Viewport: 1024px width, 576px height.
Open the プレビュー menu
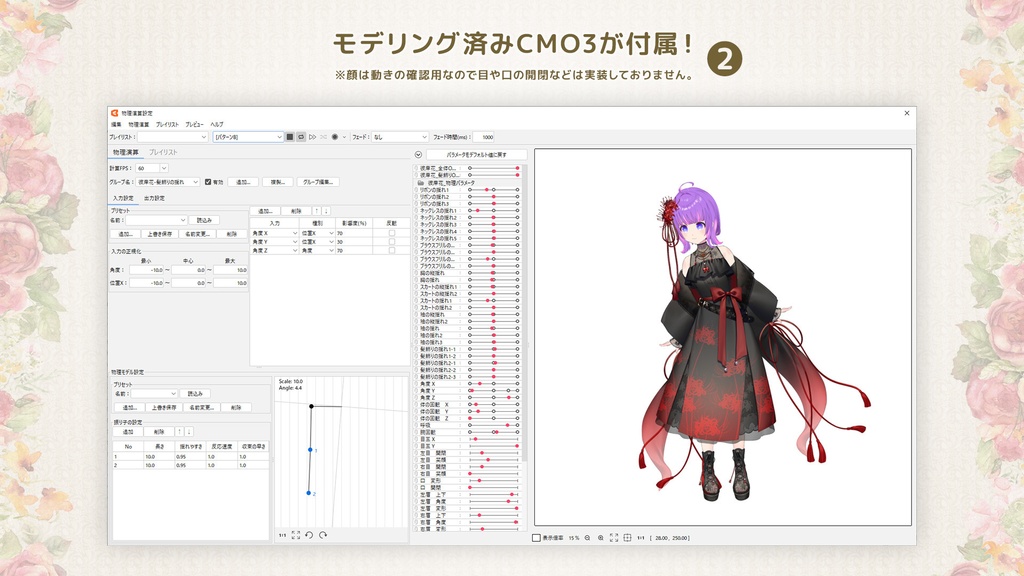(195, 124)
